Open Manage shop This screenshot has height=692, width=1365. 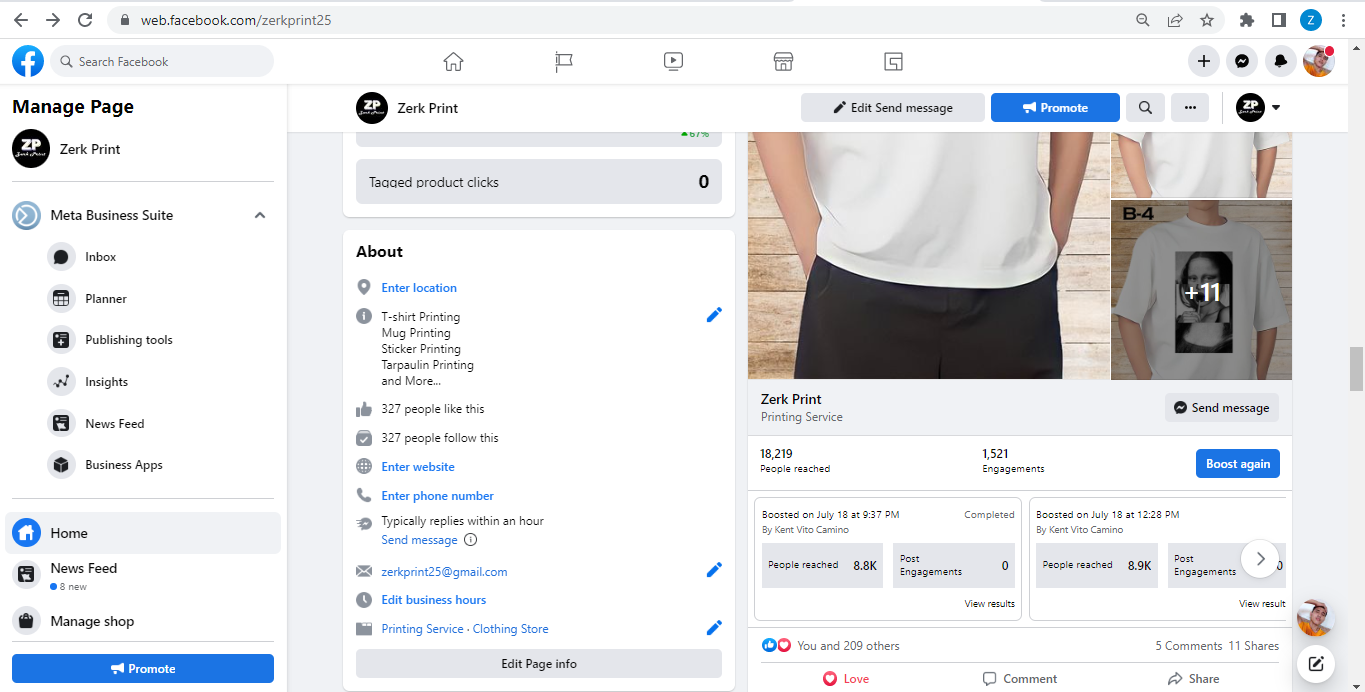[143, 621]
